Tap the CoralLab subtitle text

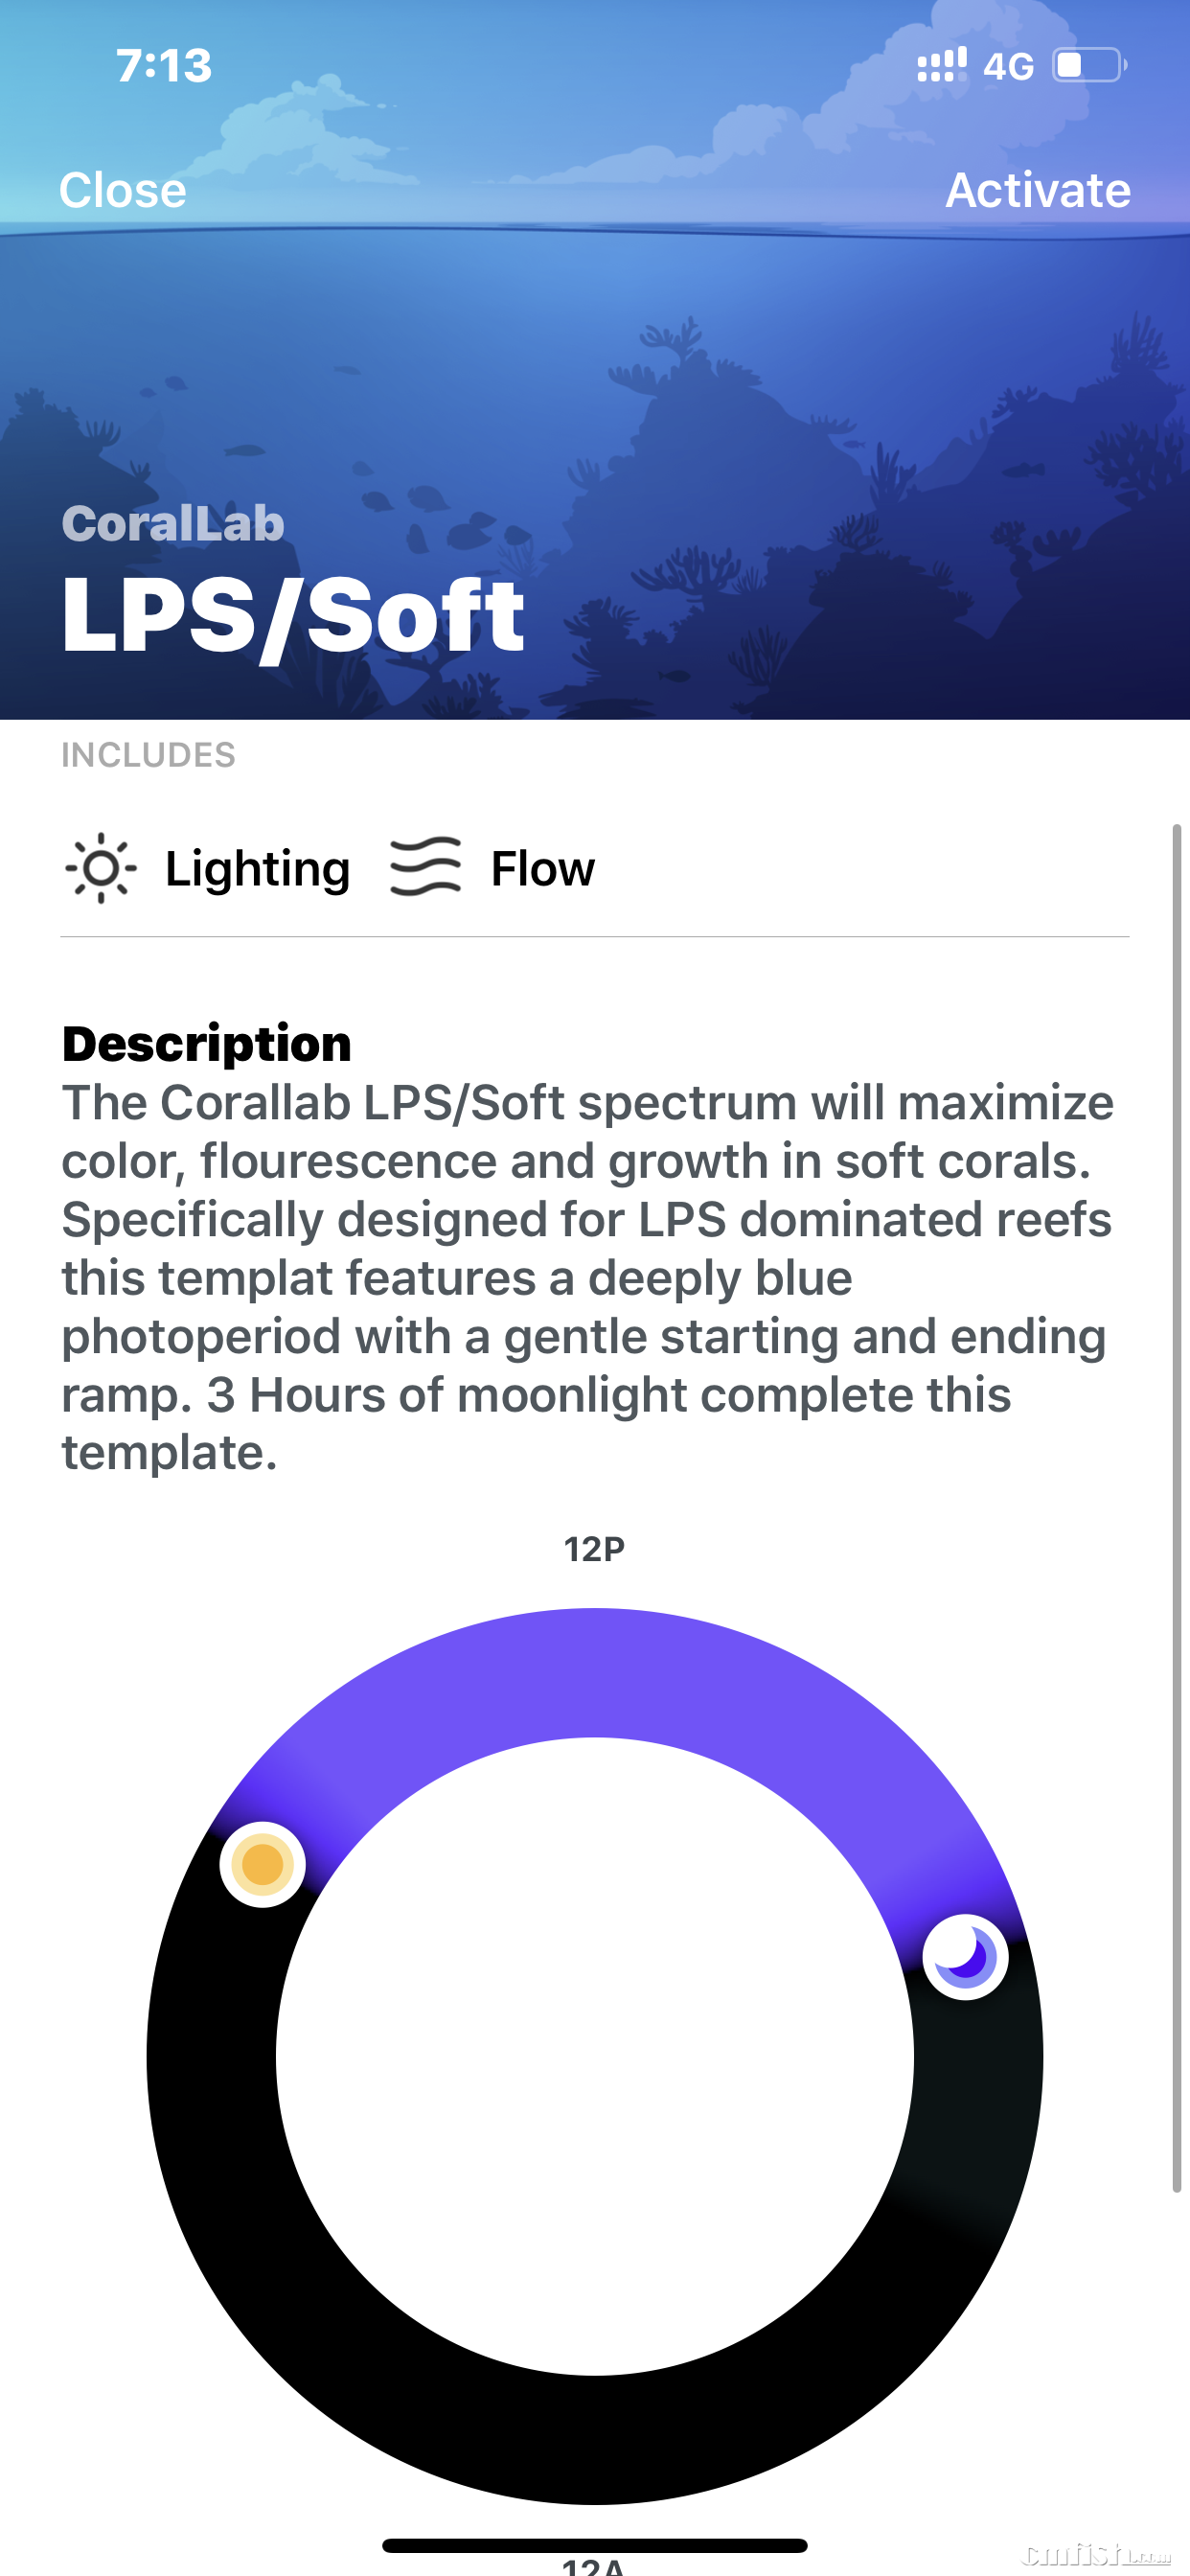point(173,523)
